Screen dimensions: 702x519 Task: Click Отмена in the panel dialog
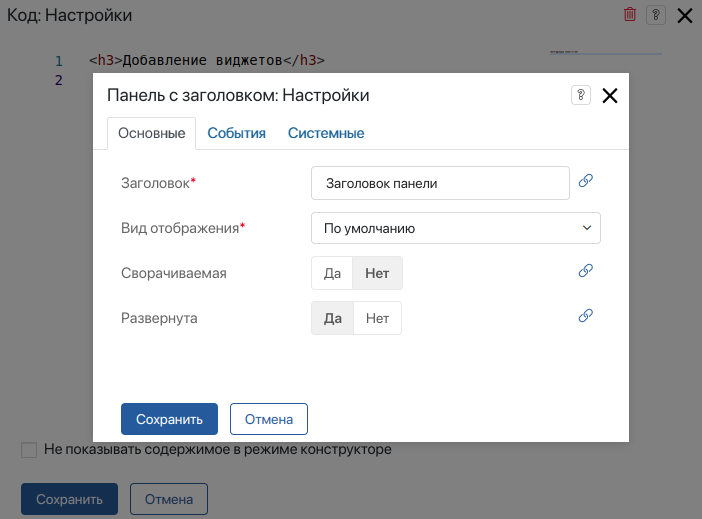click(x=268, y=419)
